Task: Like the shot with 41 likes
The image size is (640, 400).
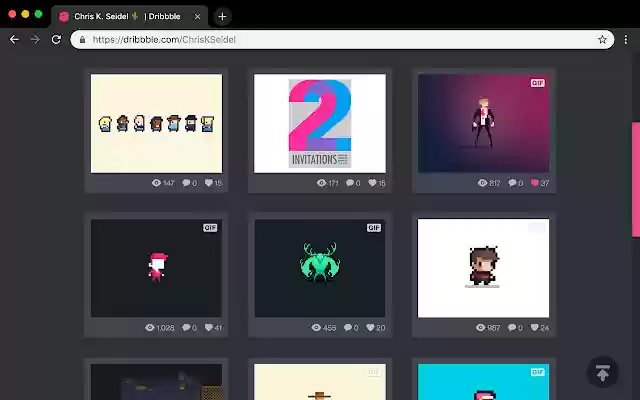Action: tap(209, 327)
